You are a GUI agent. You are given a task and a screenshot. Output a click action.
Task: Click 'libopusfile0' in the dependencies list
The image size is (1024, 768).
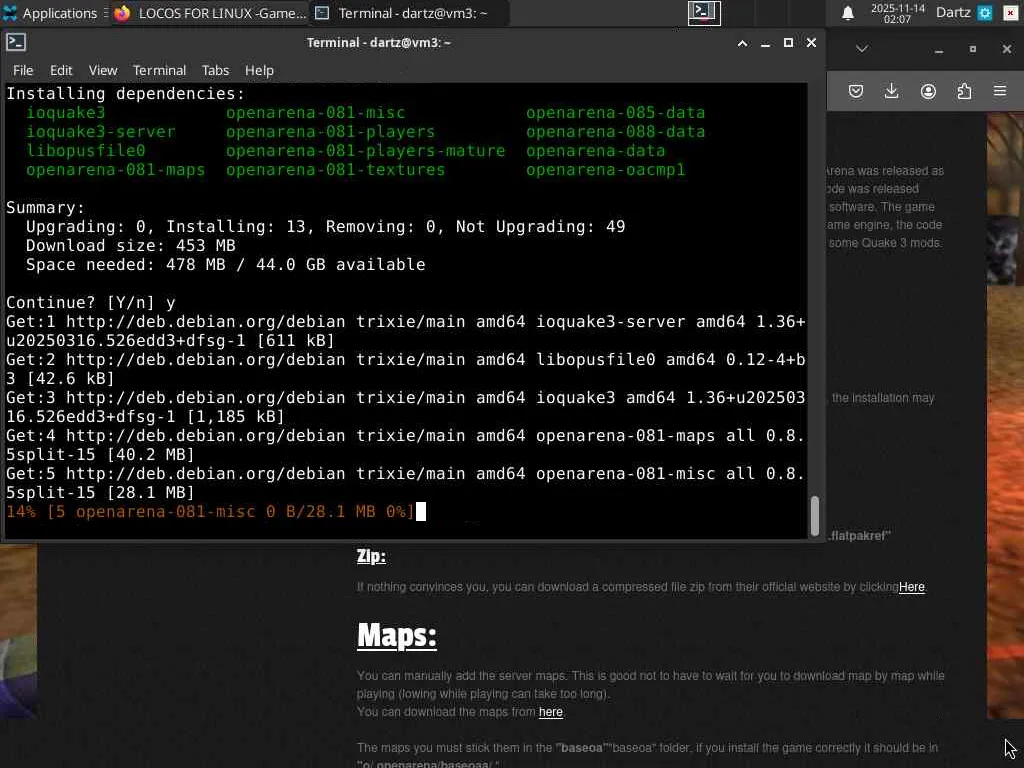[x=86, y=151]
